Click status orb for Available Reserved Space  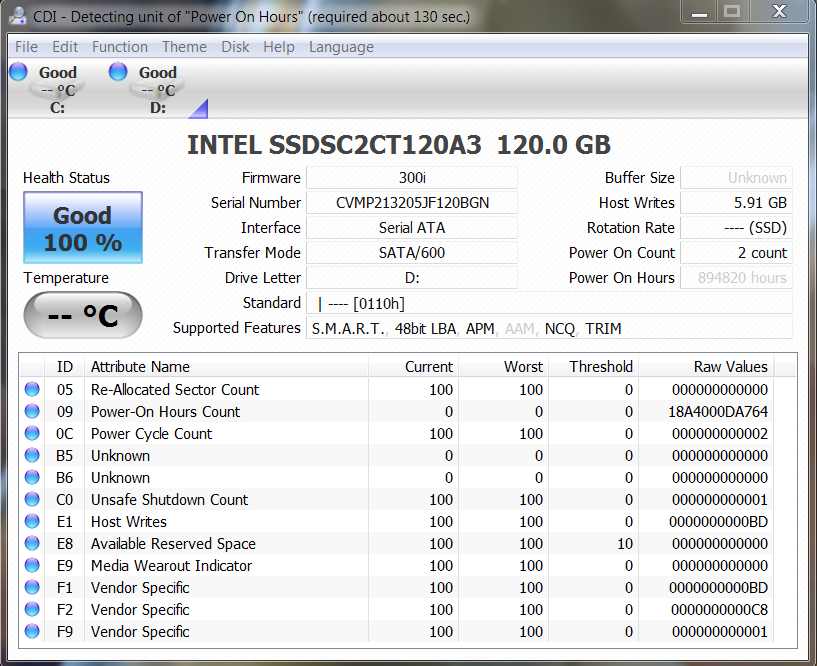point(32,544)
